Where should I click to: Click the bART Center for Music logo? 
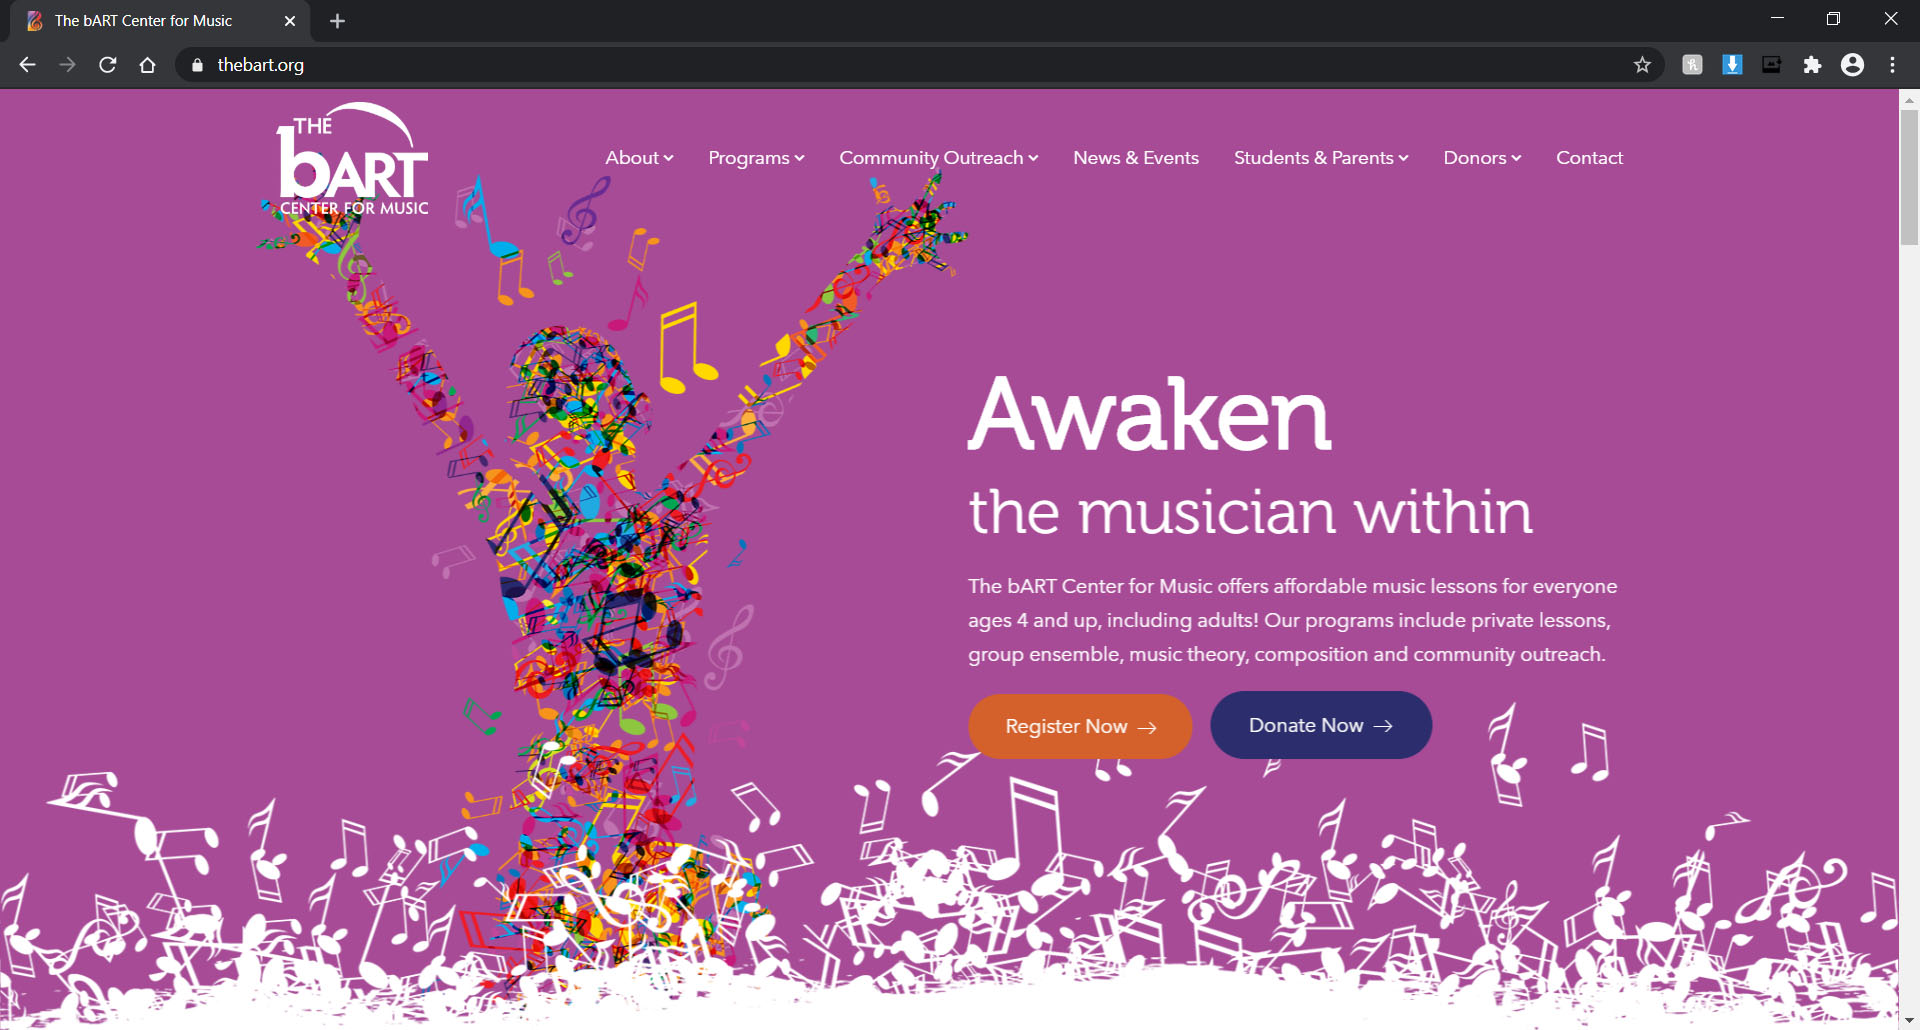(x=350, y=160)
